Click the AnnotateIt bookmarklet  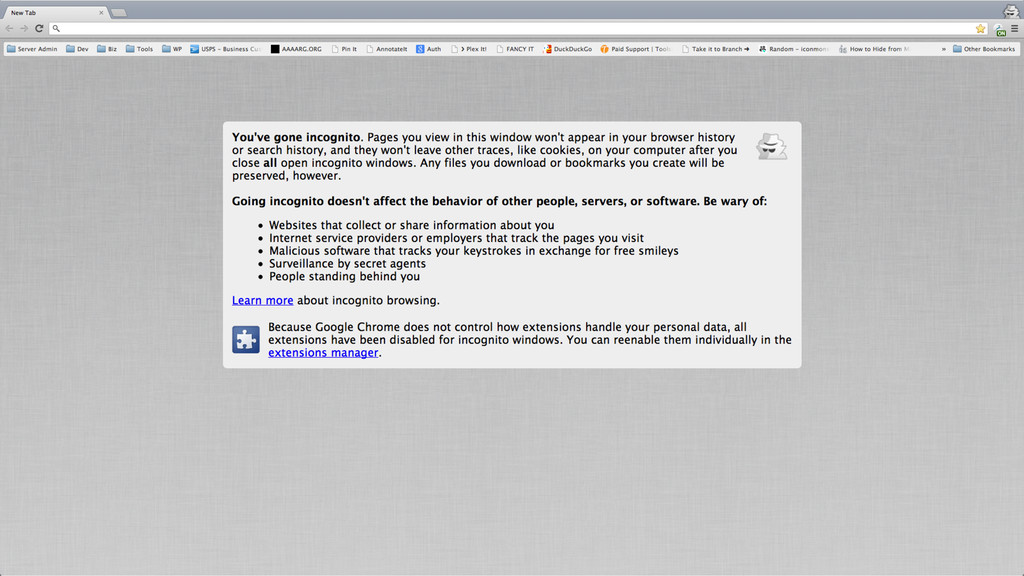tap(387, 49)
